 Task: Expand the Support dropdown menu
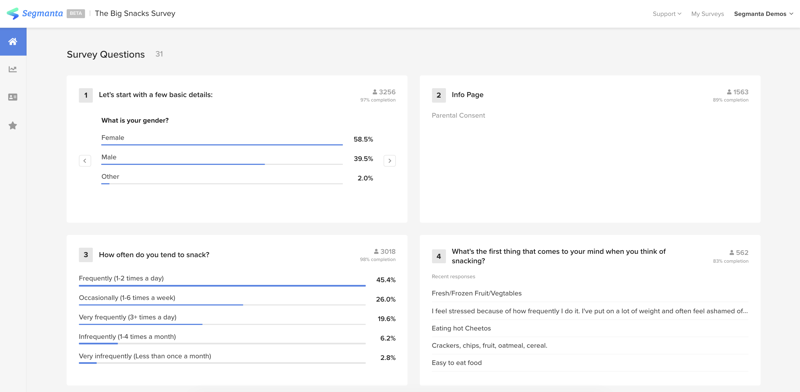tap(667, 14)
